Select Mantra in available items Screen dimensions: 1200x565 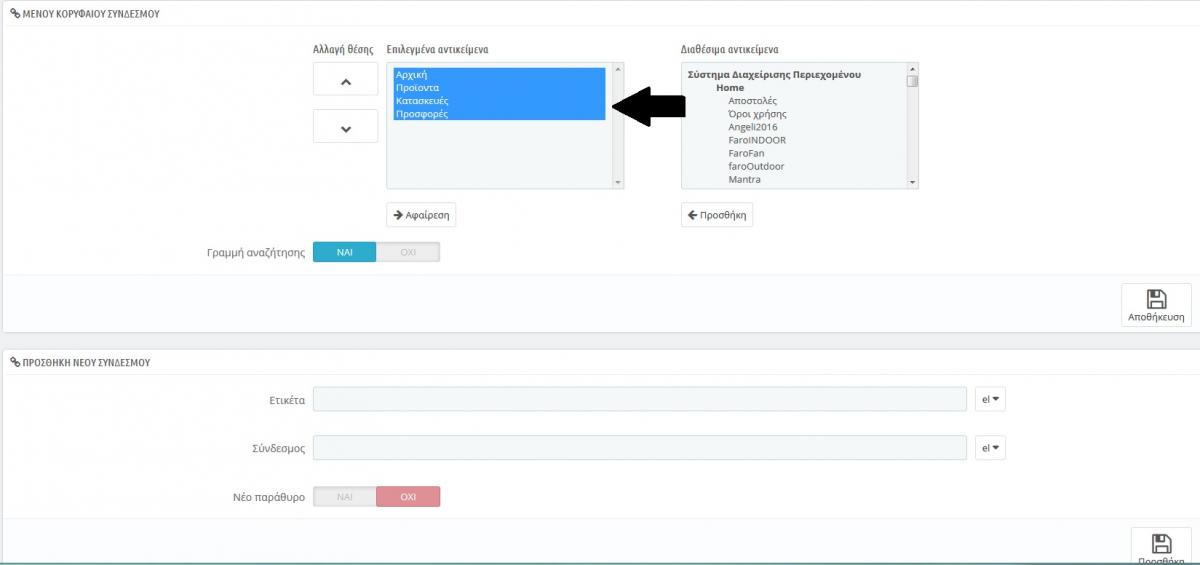click(744, 179)
